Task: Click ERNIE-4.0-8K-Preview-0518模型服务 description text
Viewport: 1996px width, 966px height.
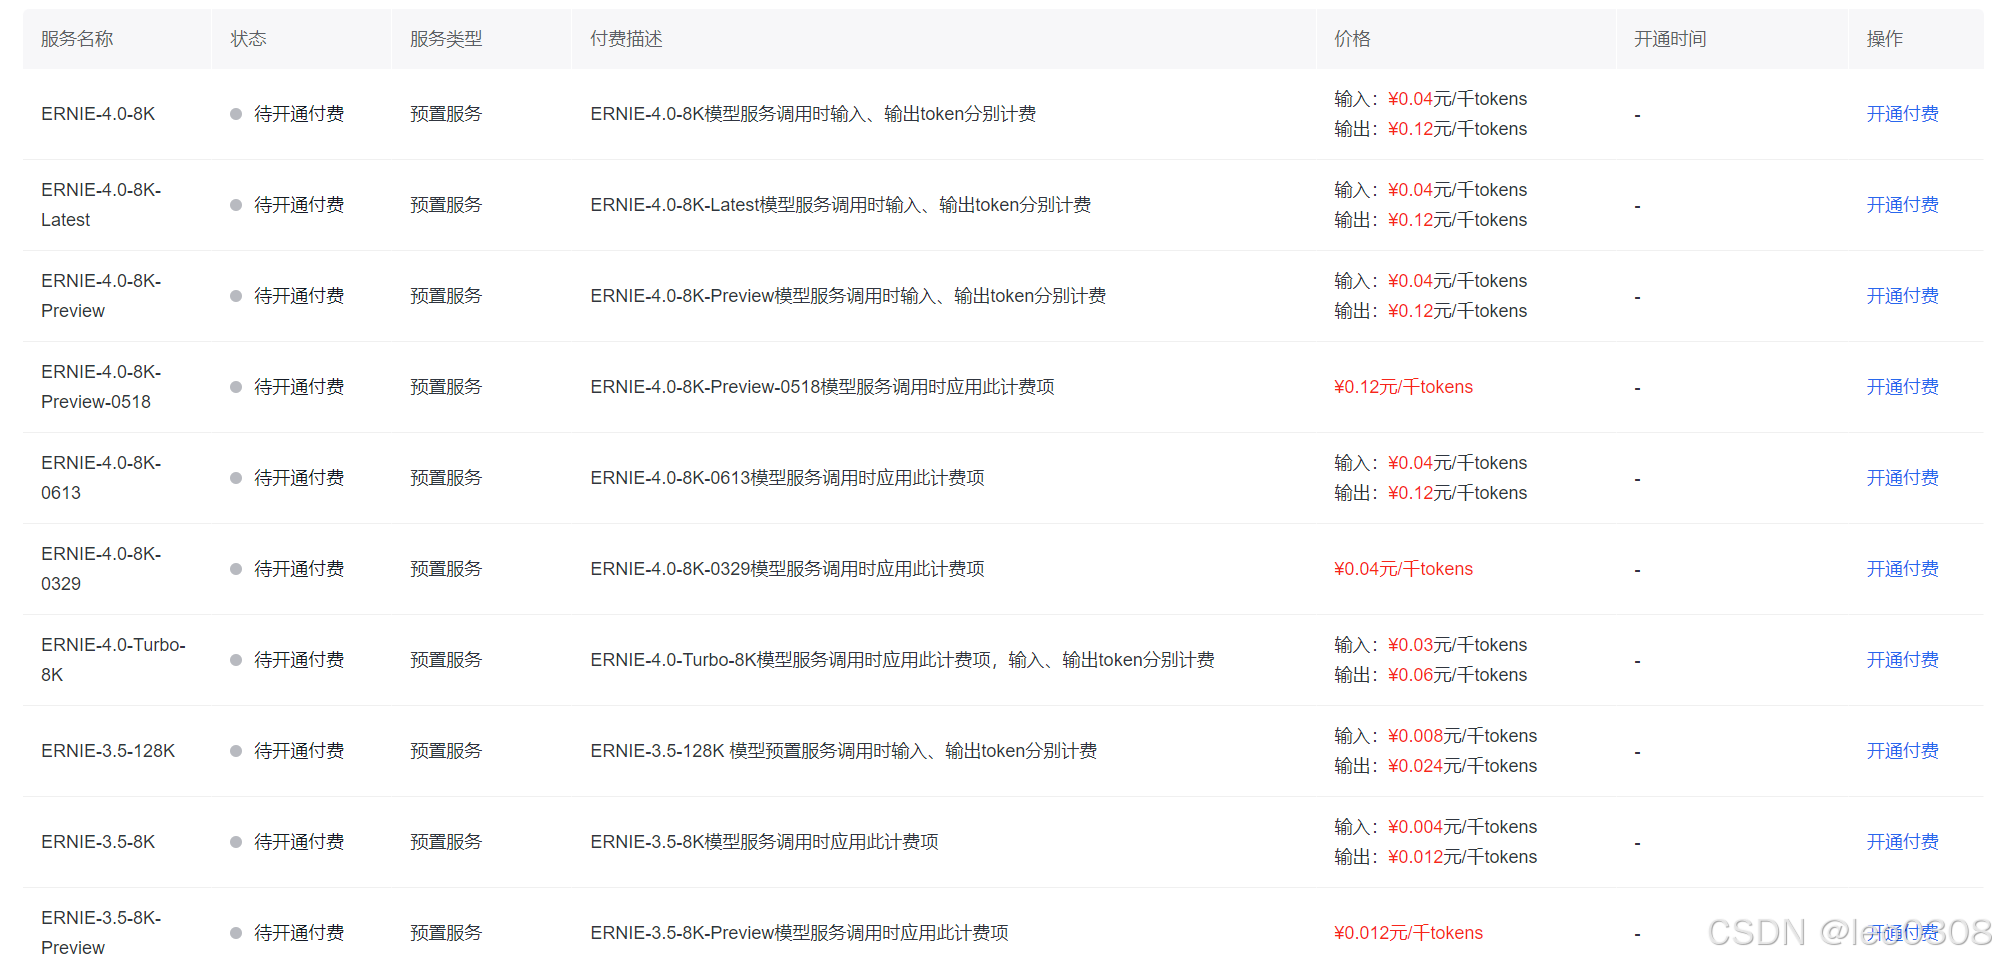Action: pos(822,387)
